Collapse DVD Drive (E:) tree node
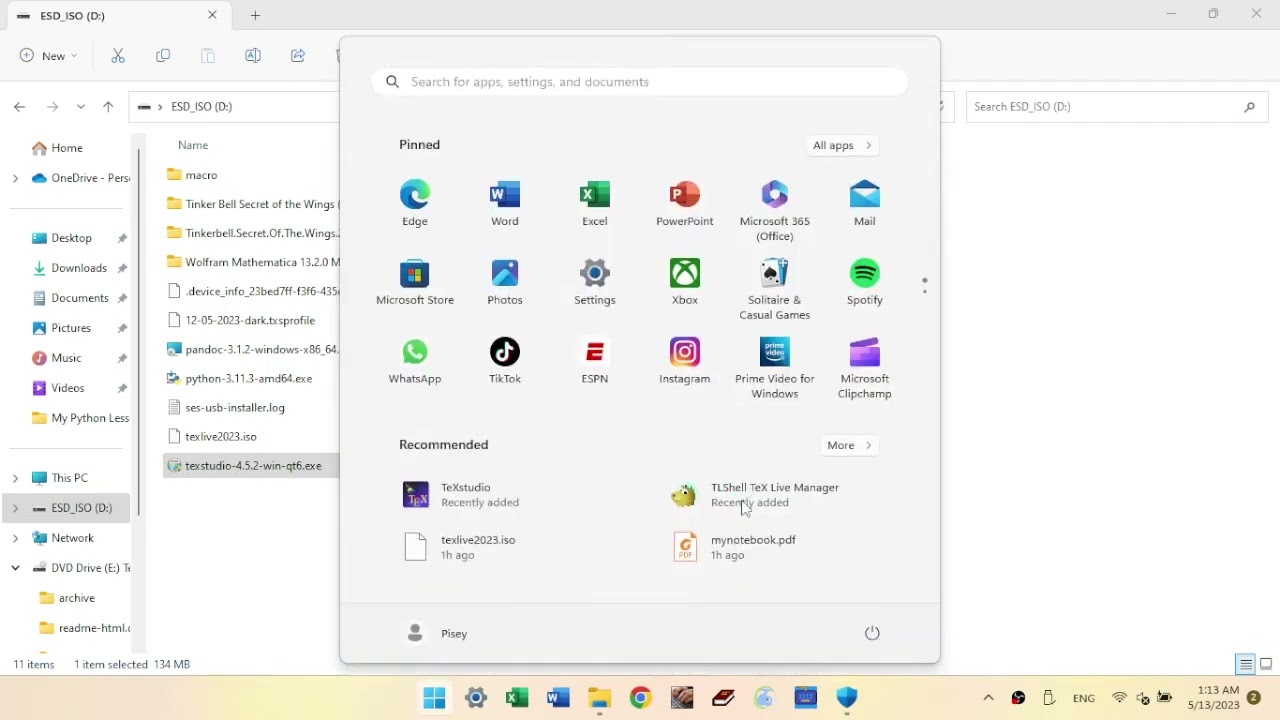The height and width of the screenshot is (720, 1280). click(15, 568)
